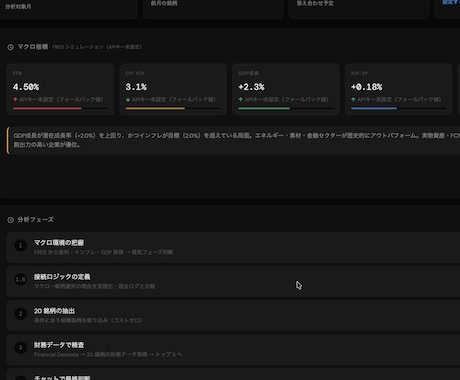The image size is (460, 380).
Task: Click the Financial Datasets description text
Action: tap(108, 354)
